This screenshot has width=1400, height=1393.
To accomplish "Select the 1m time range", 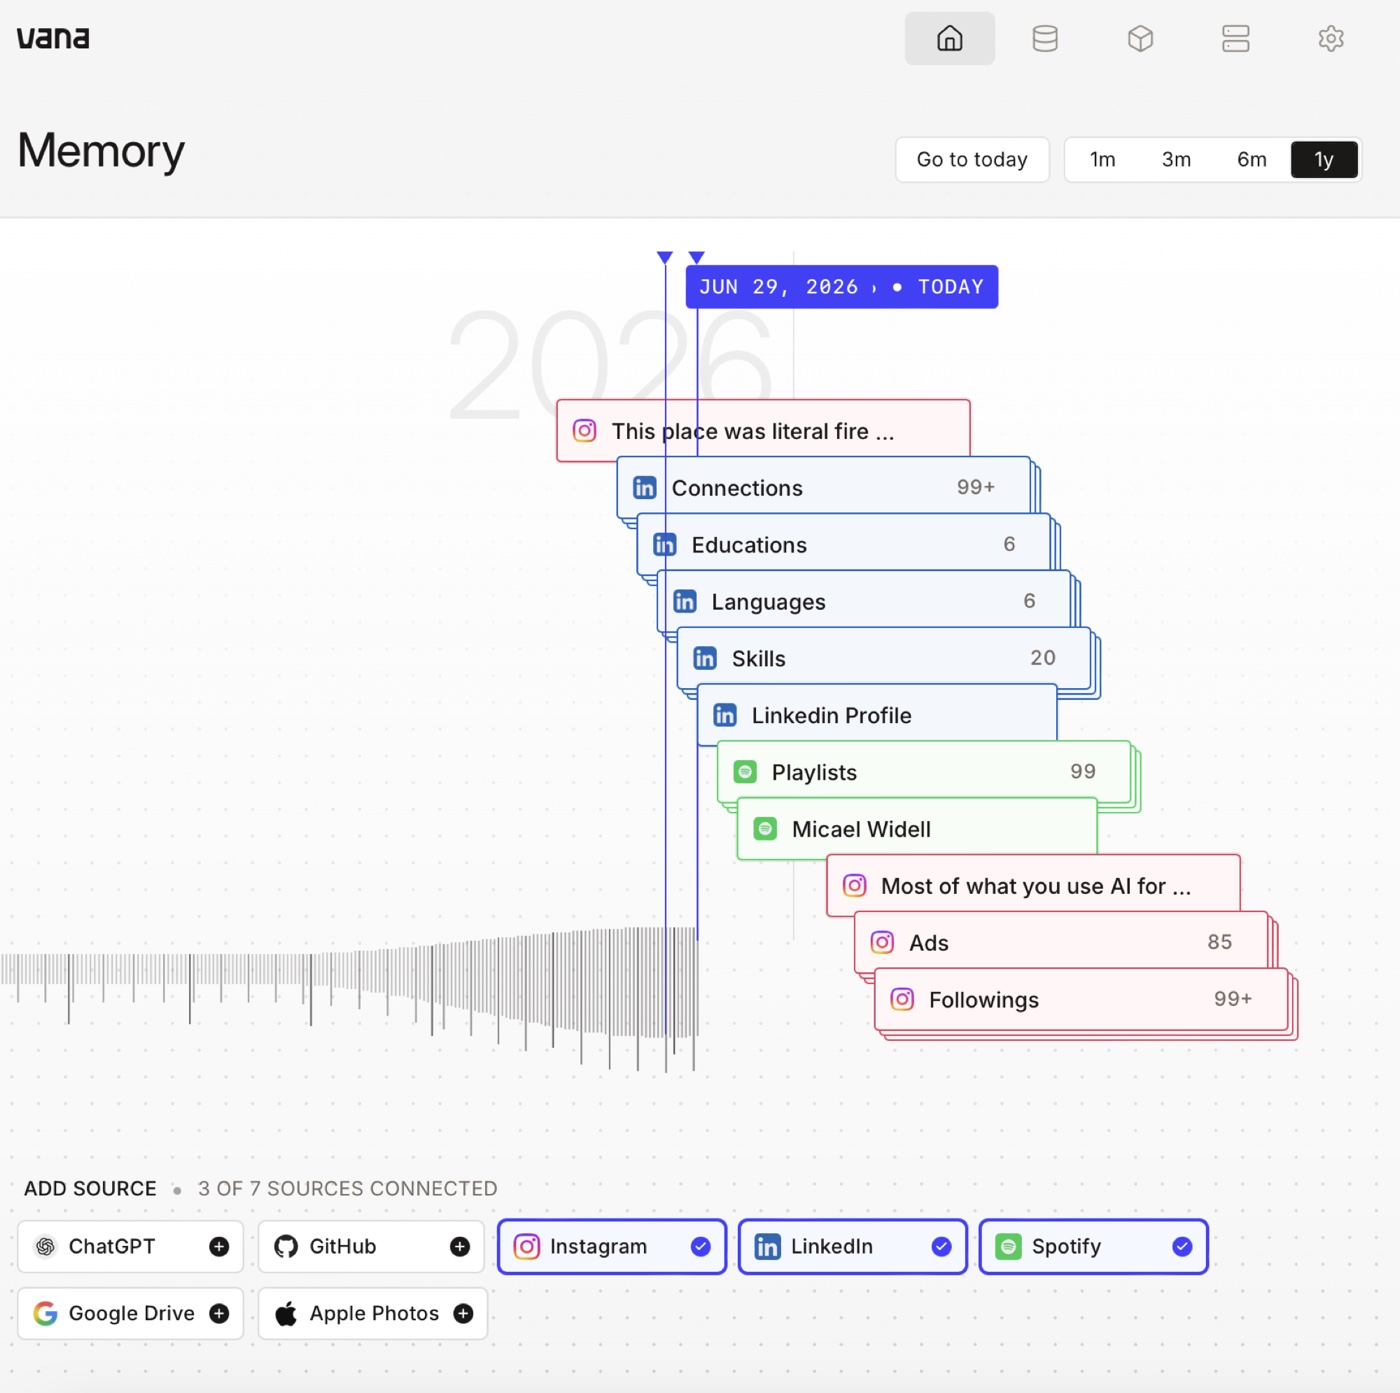I will click(1102, 159).
